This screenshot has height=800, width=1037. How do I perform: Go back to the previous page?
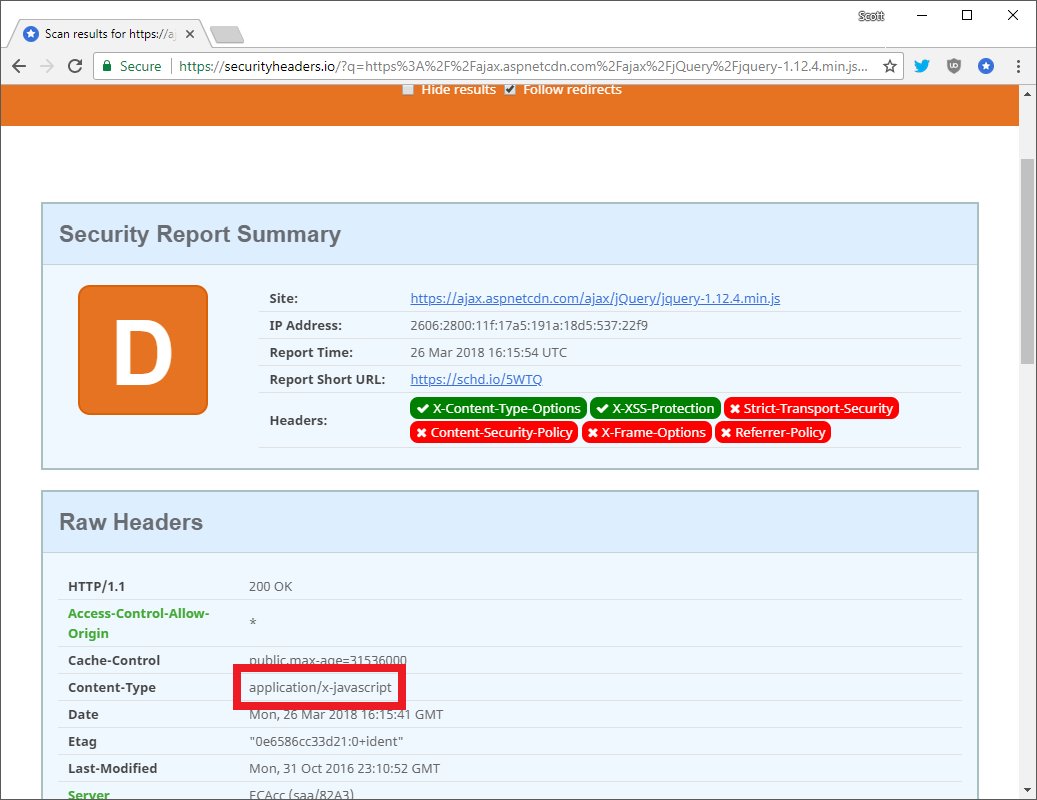tap(19, 66)
